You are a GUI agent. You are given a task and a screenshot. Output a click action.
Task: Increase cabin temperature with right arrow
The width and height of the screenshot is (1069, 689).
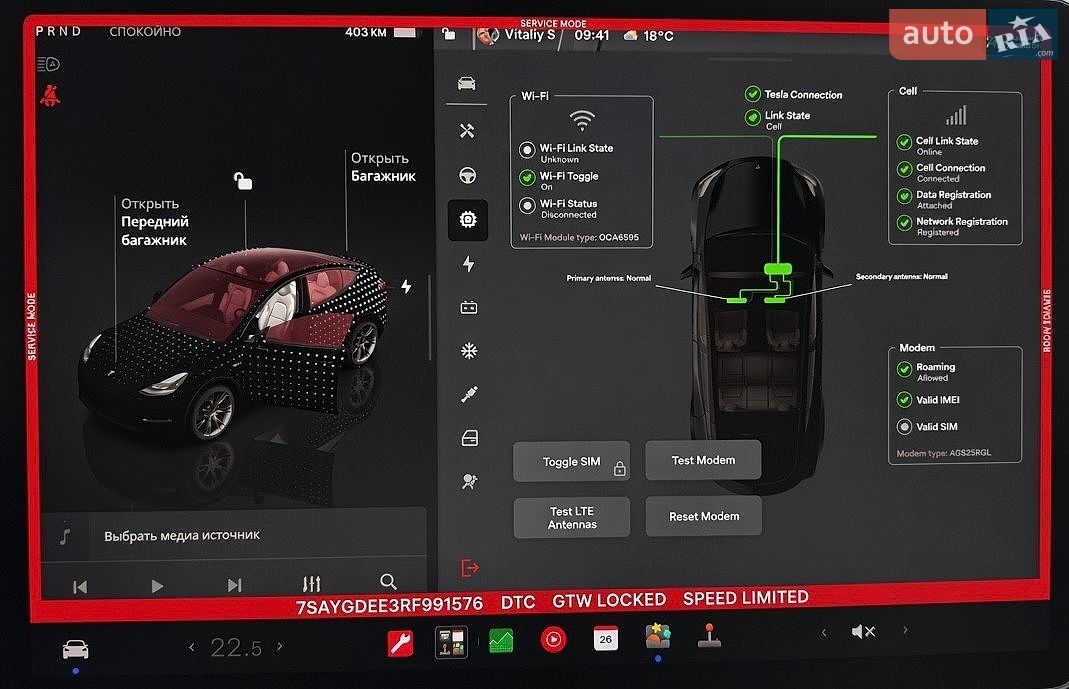tap(280, 646)
